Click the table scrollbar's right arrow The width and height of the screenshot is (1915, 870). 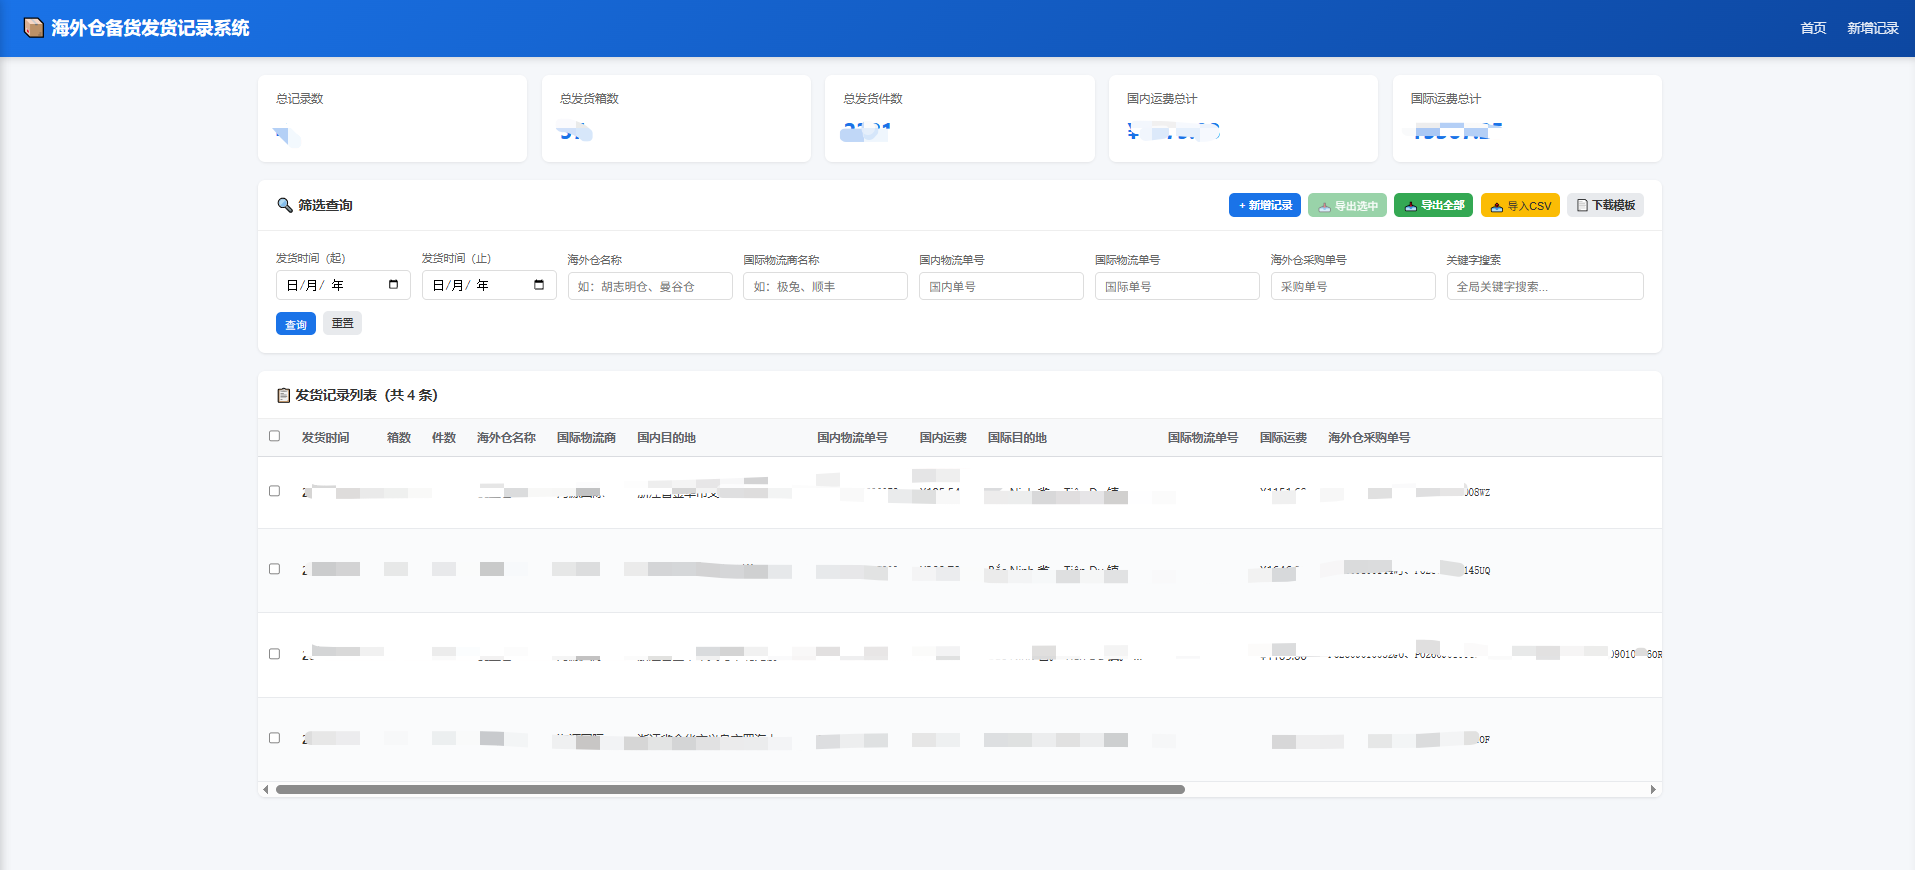(1653, 790)
